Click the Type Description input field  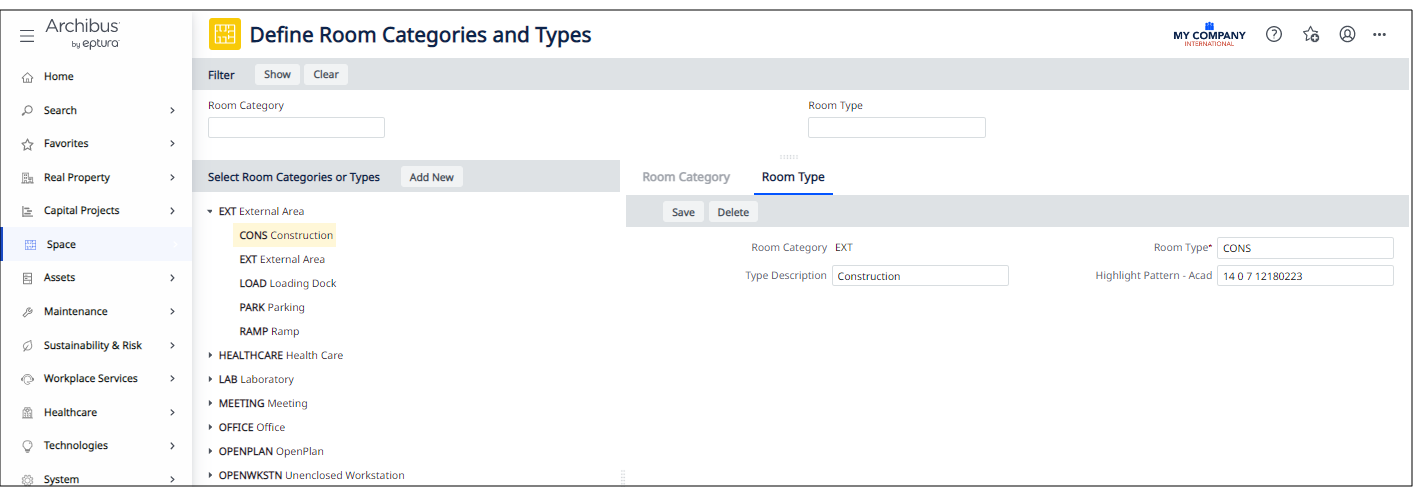pyautogui.click(x=920, y=276)
